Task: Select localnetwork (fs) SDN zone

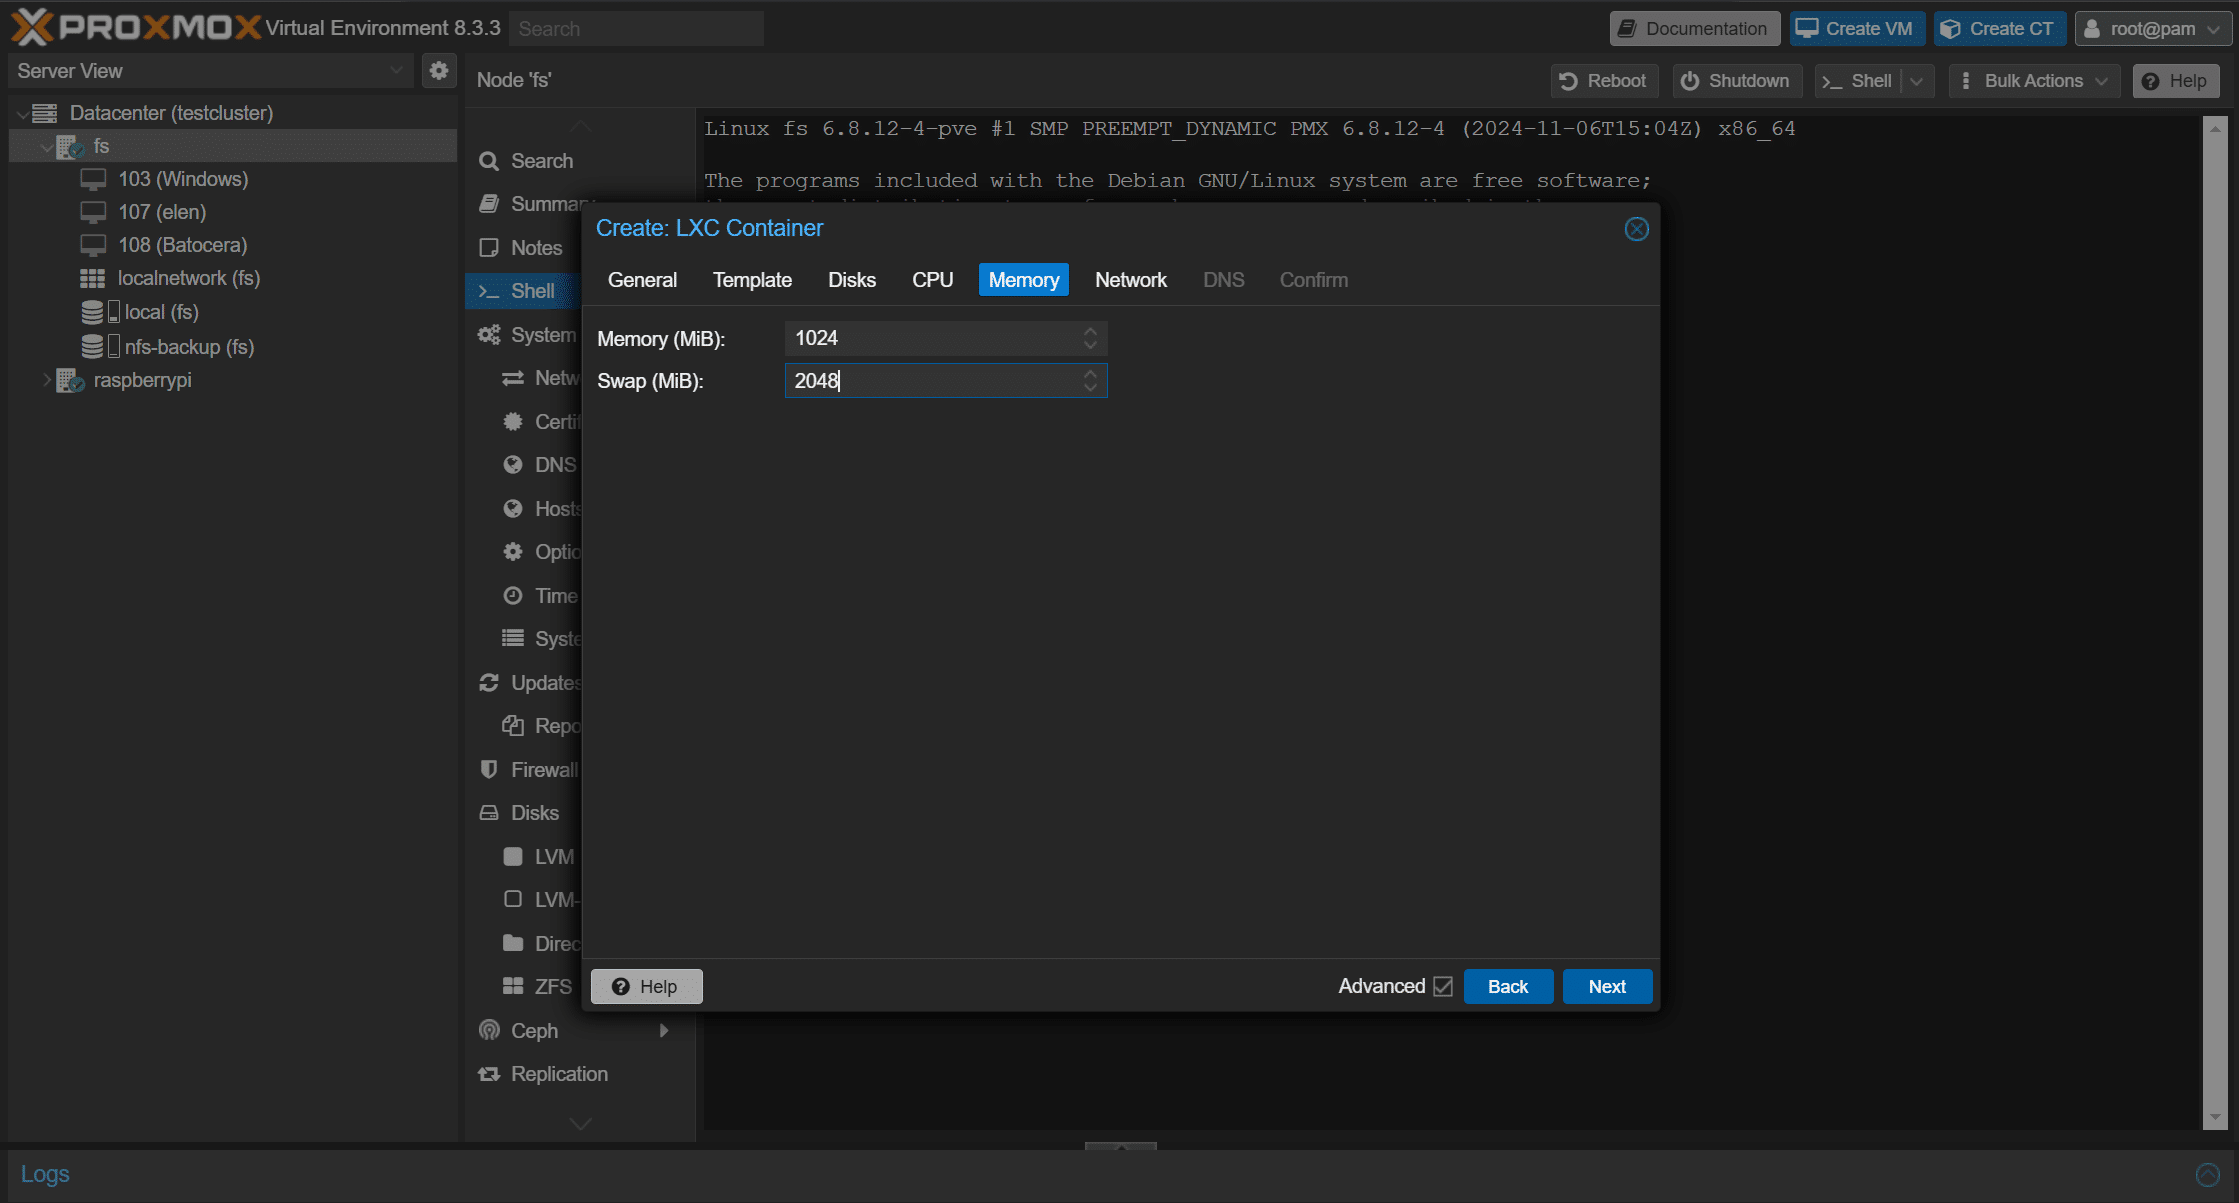Action: [189, 278]
